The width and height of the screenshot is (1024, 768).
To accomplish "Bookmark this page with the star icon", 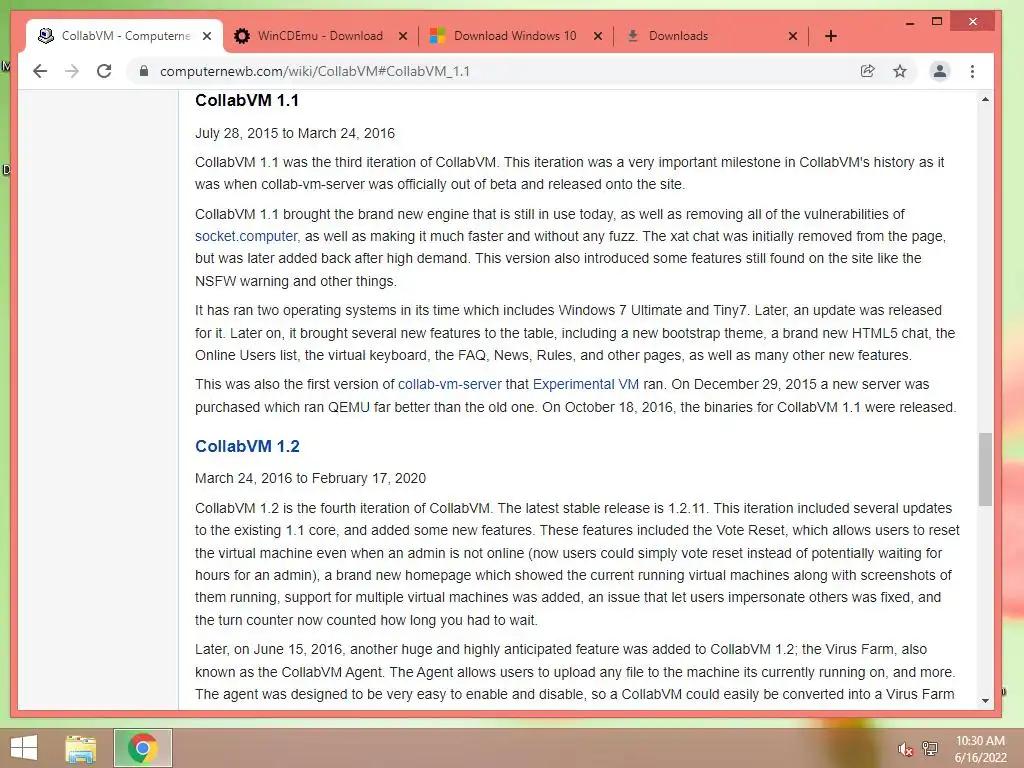I will (x=900, y=71).
